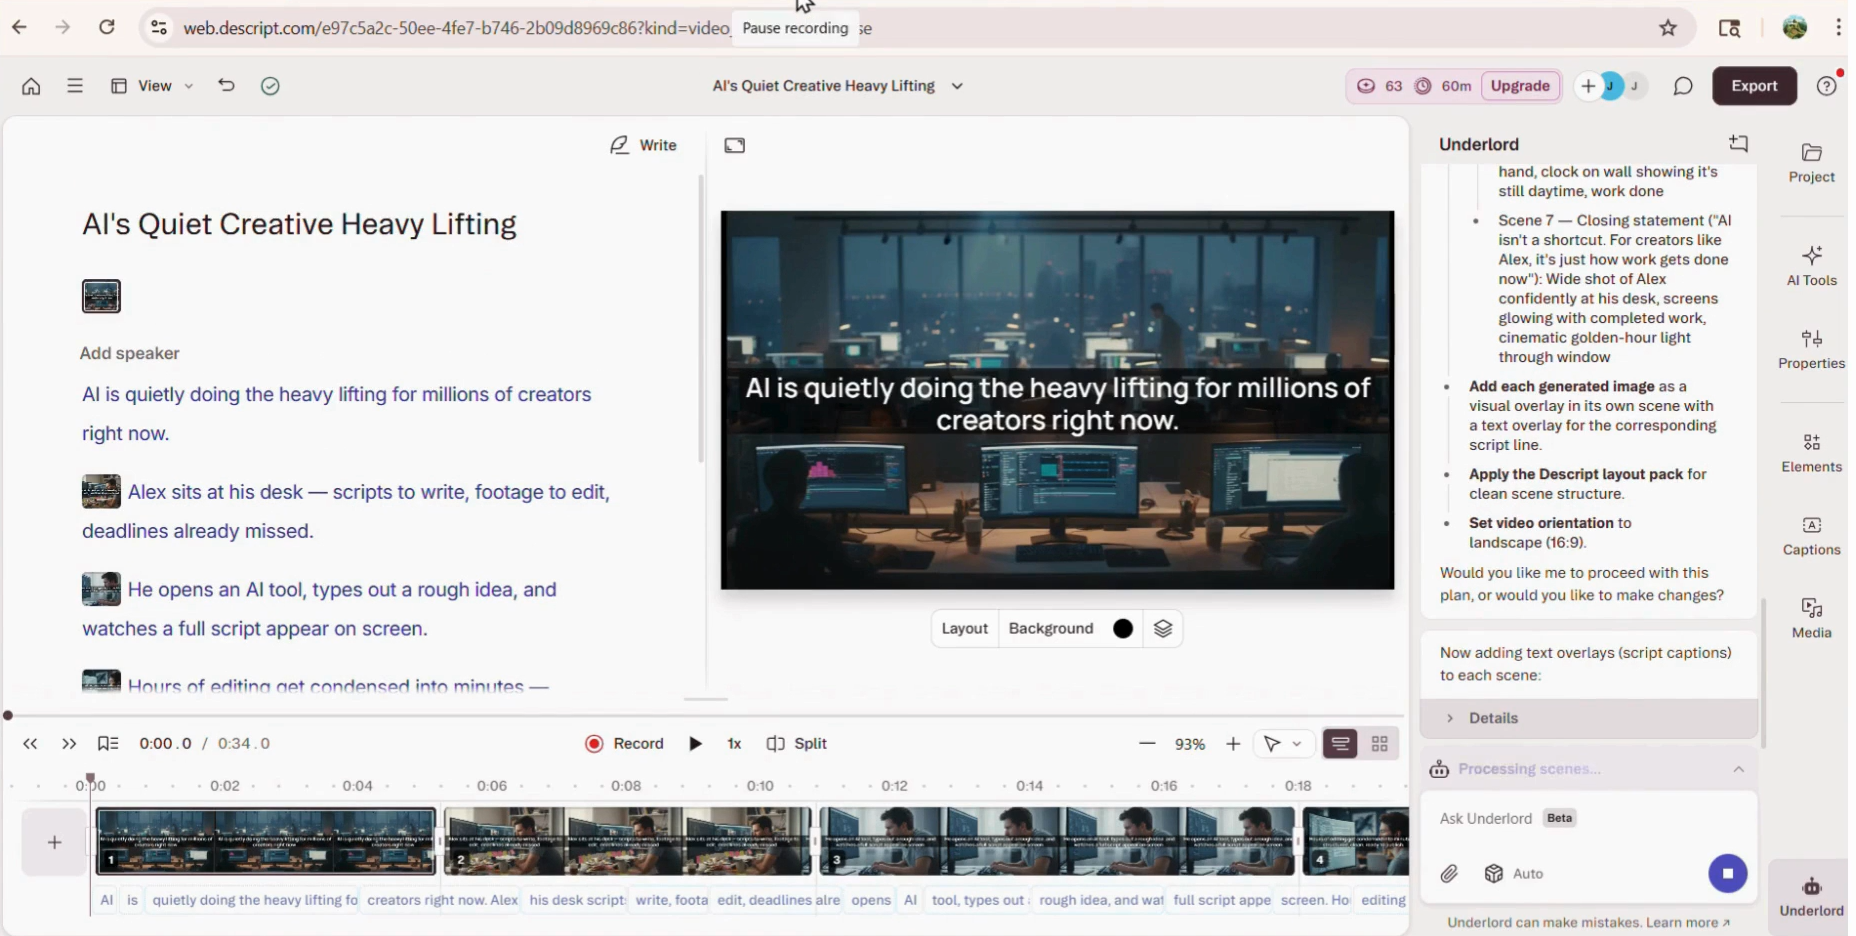Bookmark this page with star icon
1856x936 pixels.
(x=1668, y=28)
